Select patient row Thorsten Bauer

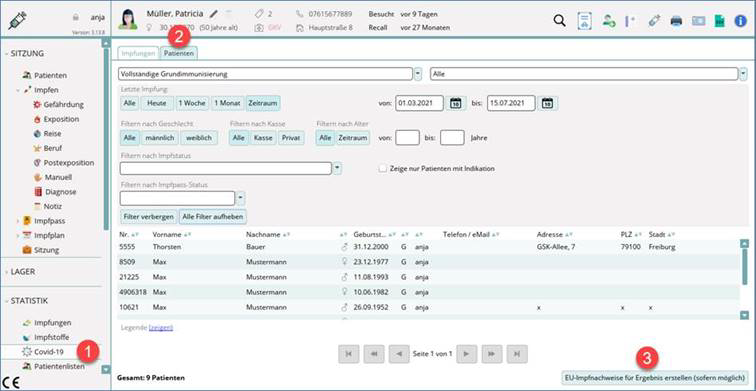(429, 247)
